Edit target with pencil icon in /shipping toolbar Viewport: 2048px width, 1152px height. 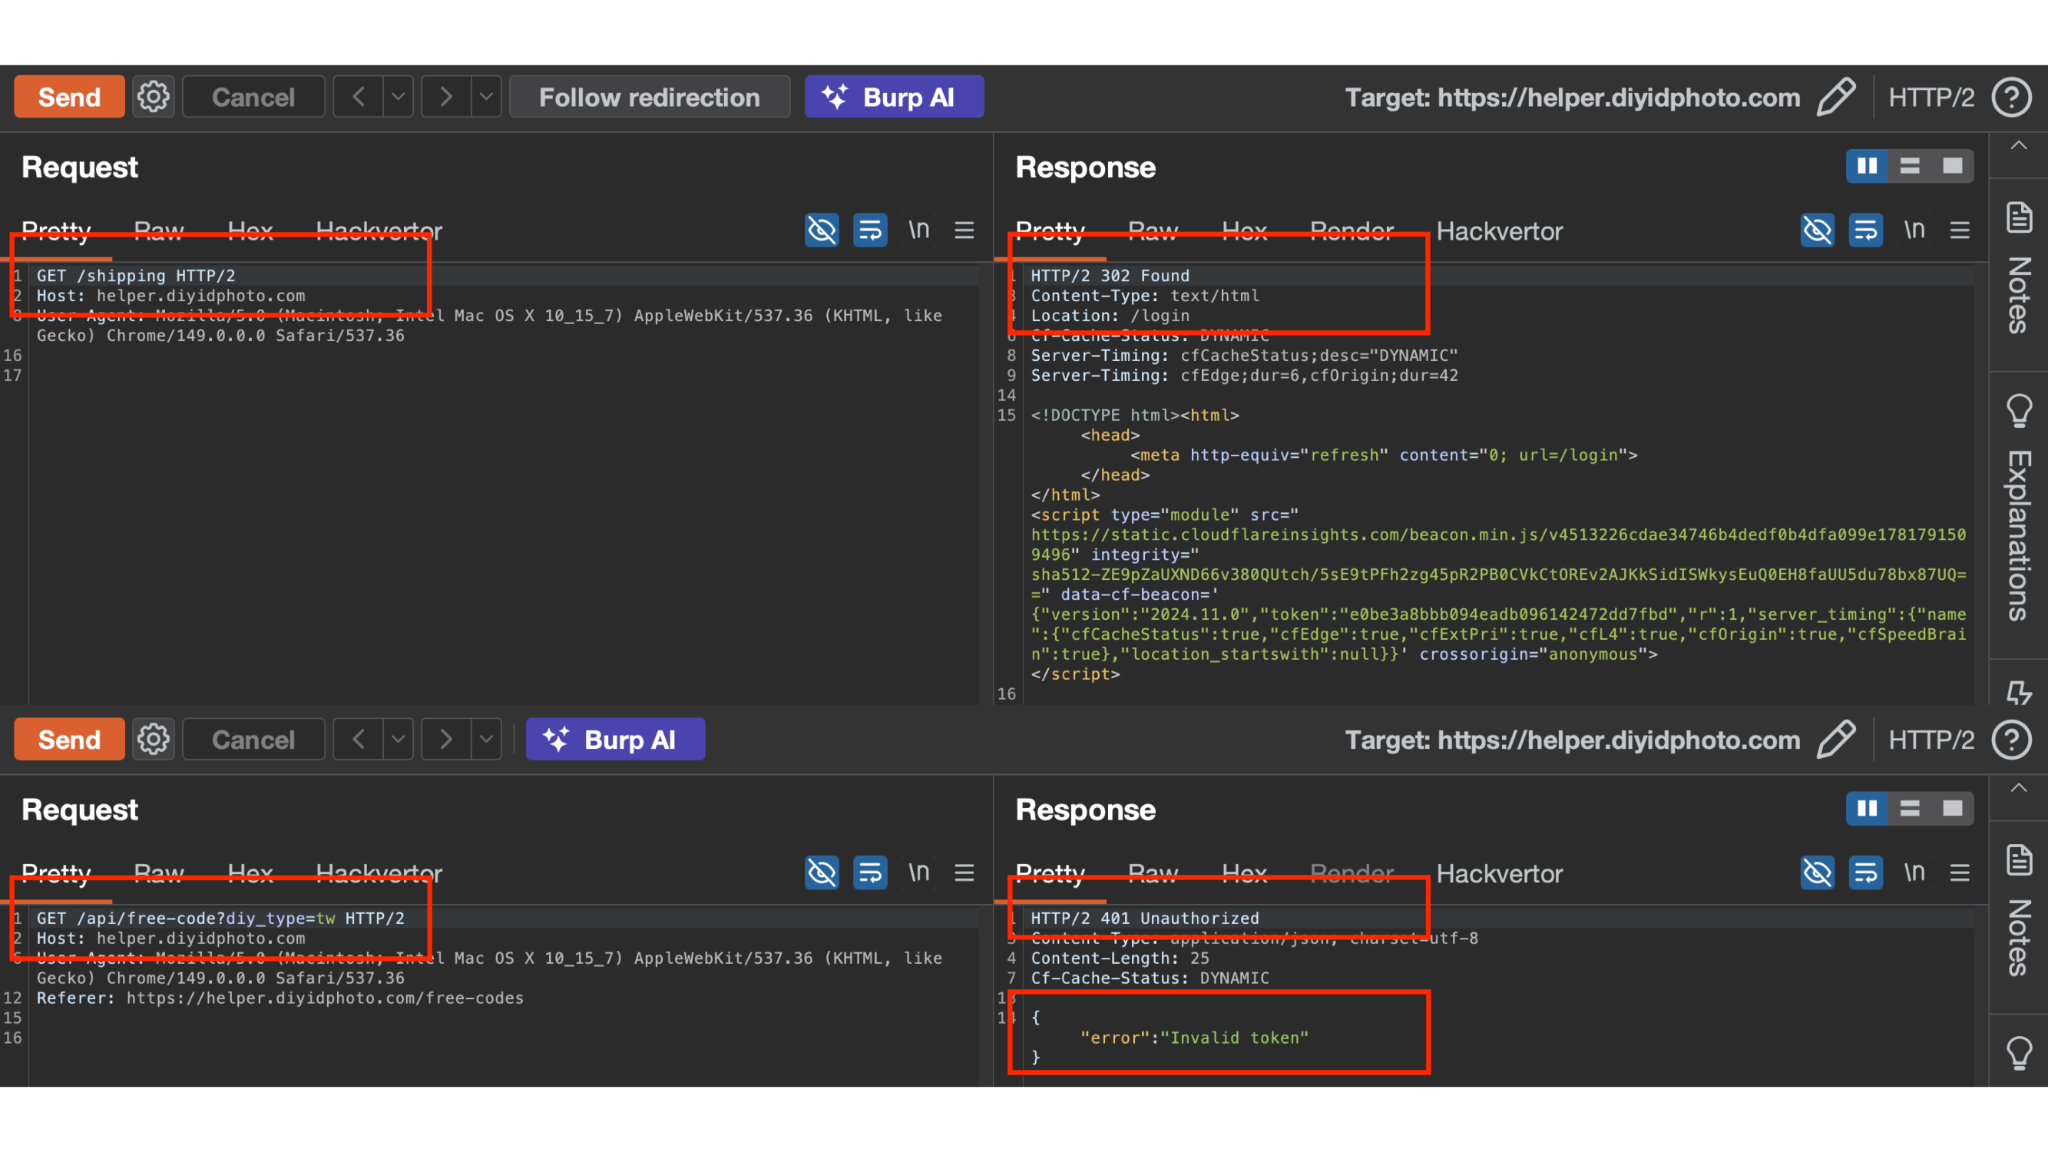click(x=1836, y=97)
